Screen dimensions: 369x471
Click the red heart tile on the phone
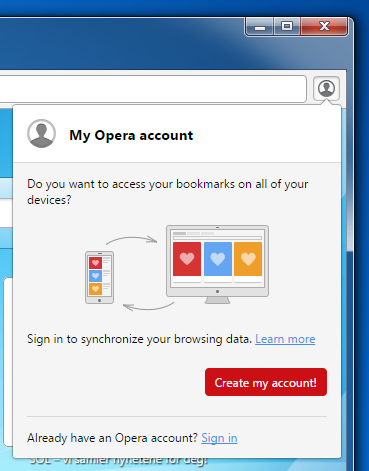96,263
